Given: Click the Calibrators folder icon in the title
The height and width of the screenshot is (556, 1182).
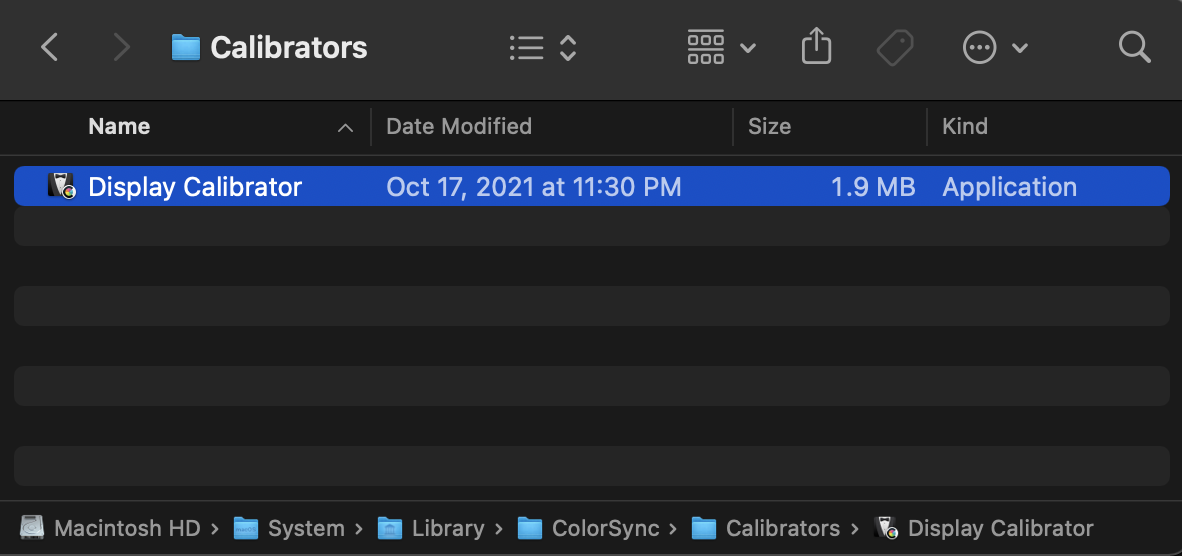Looking at the screenshot, I should [x=186, y=47].
